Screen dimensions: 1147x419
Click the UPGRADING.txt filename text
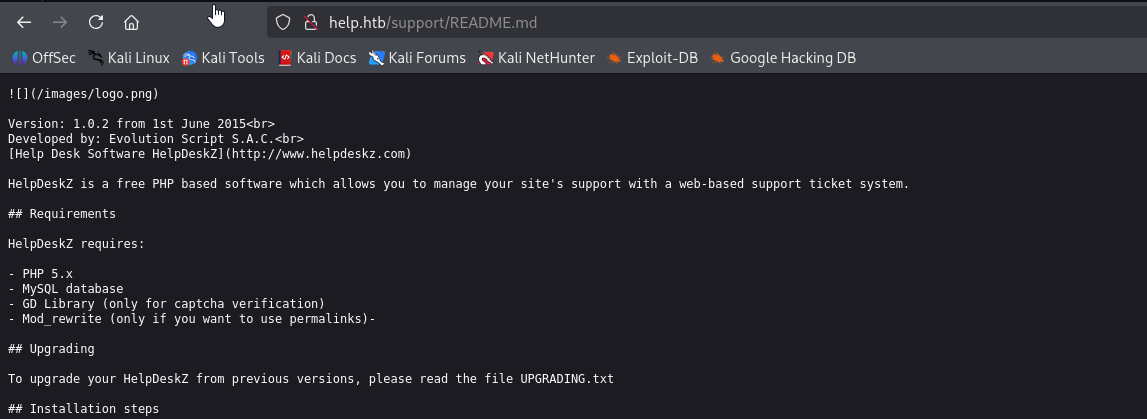tap(567, 379)
